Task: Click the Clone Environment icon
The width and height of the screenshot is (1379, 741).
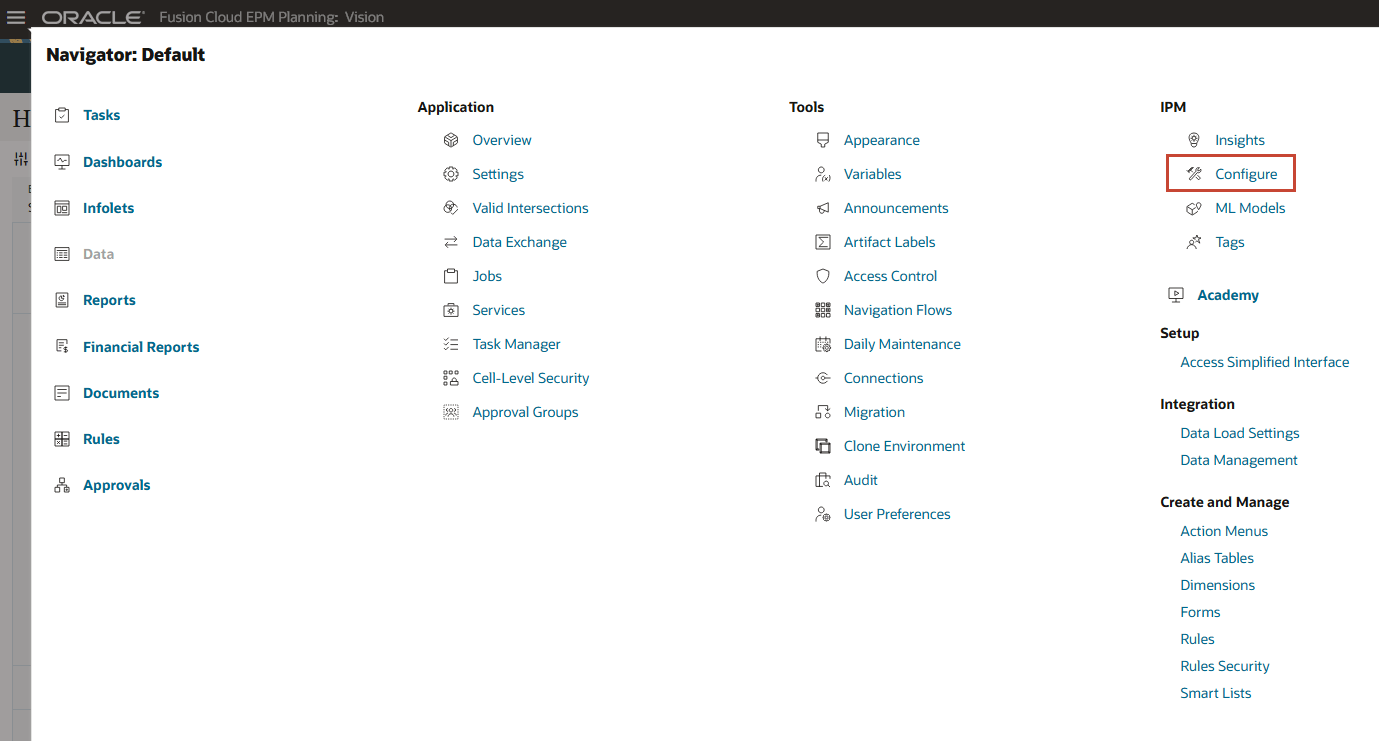Action: pos(822,446)
